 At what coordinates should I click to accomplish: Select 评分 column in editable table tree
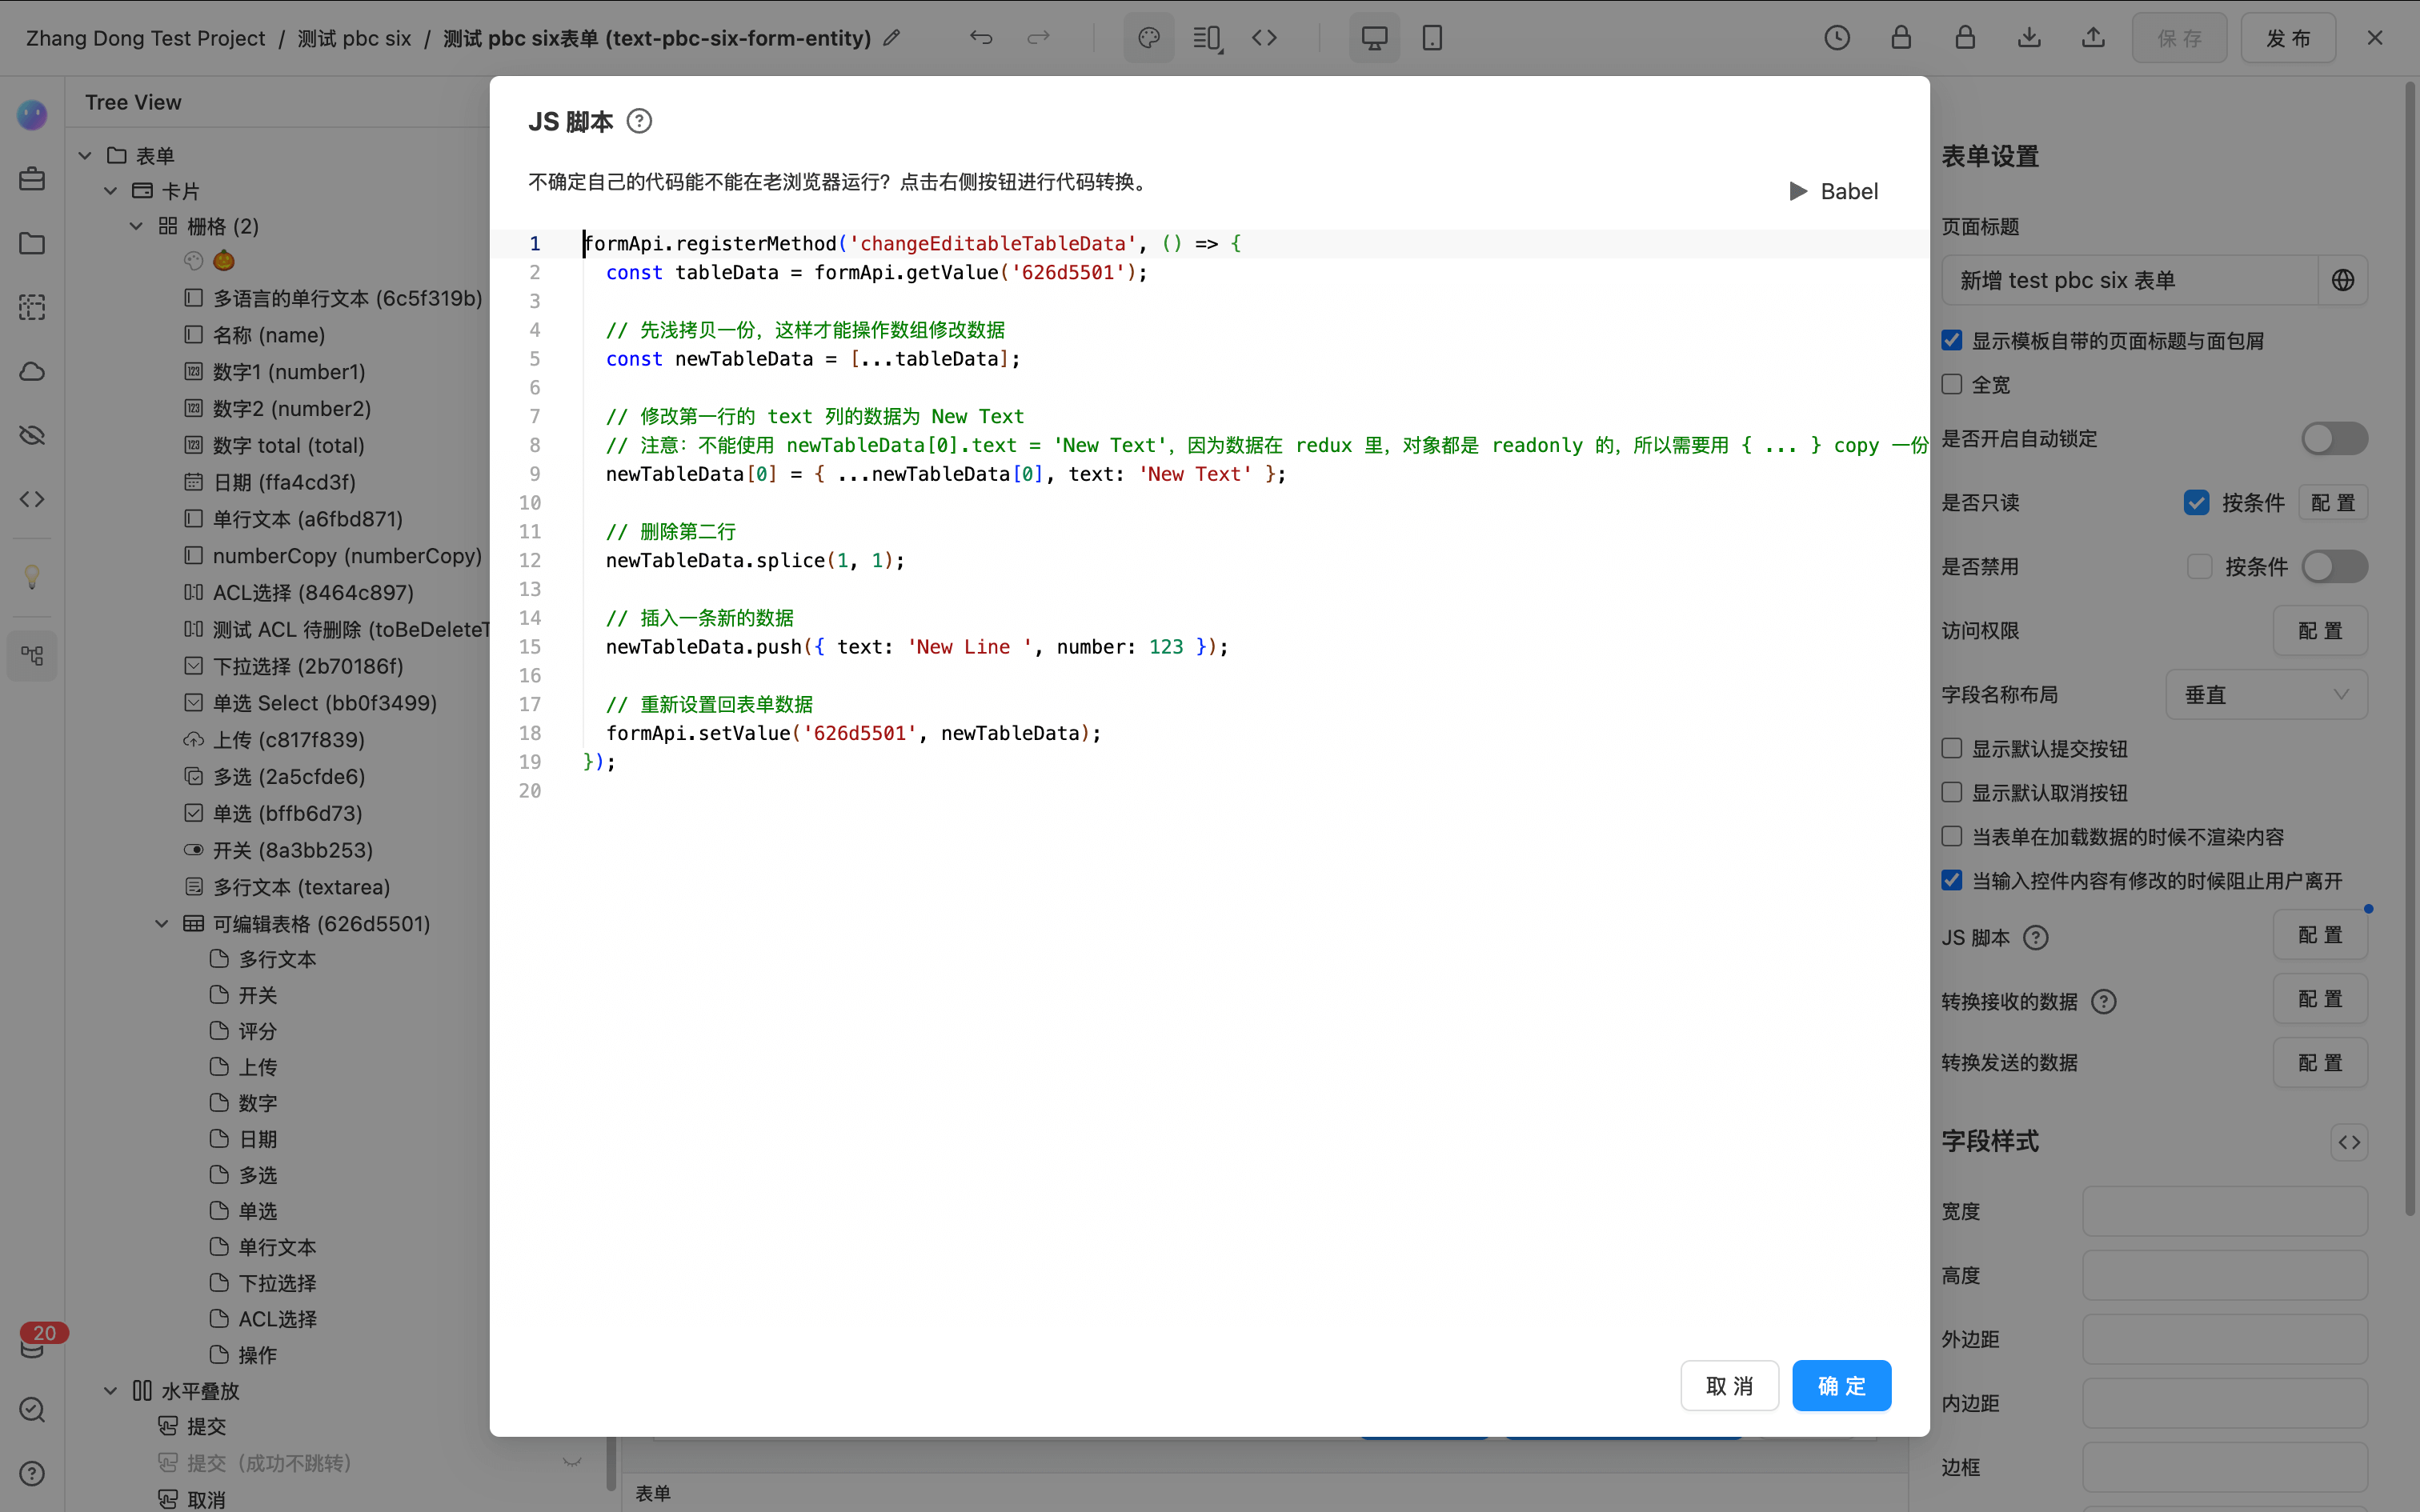[x=257, y=1031]
